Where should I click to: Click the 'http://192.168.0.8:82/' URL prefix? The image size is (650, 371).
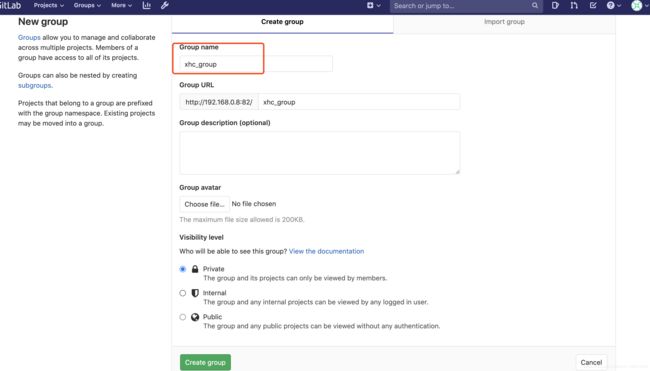pos(219,102)
